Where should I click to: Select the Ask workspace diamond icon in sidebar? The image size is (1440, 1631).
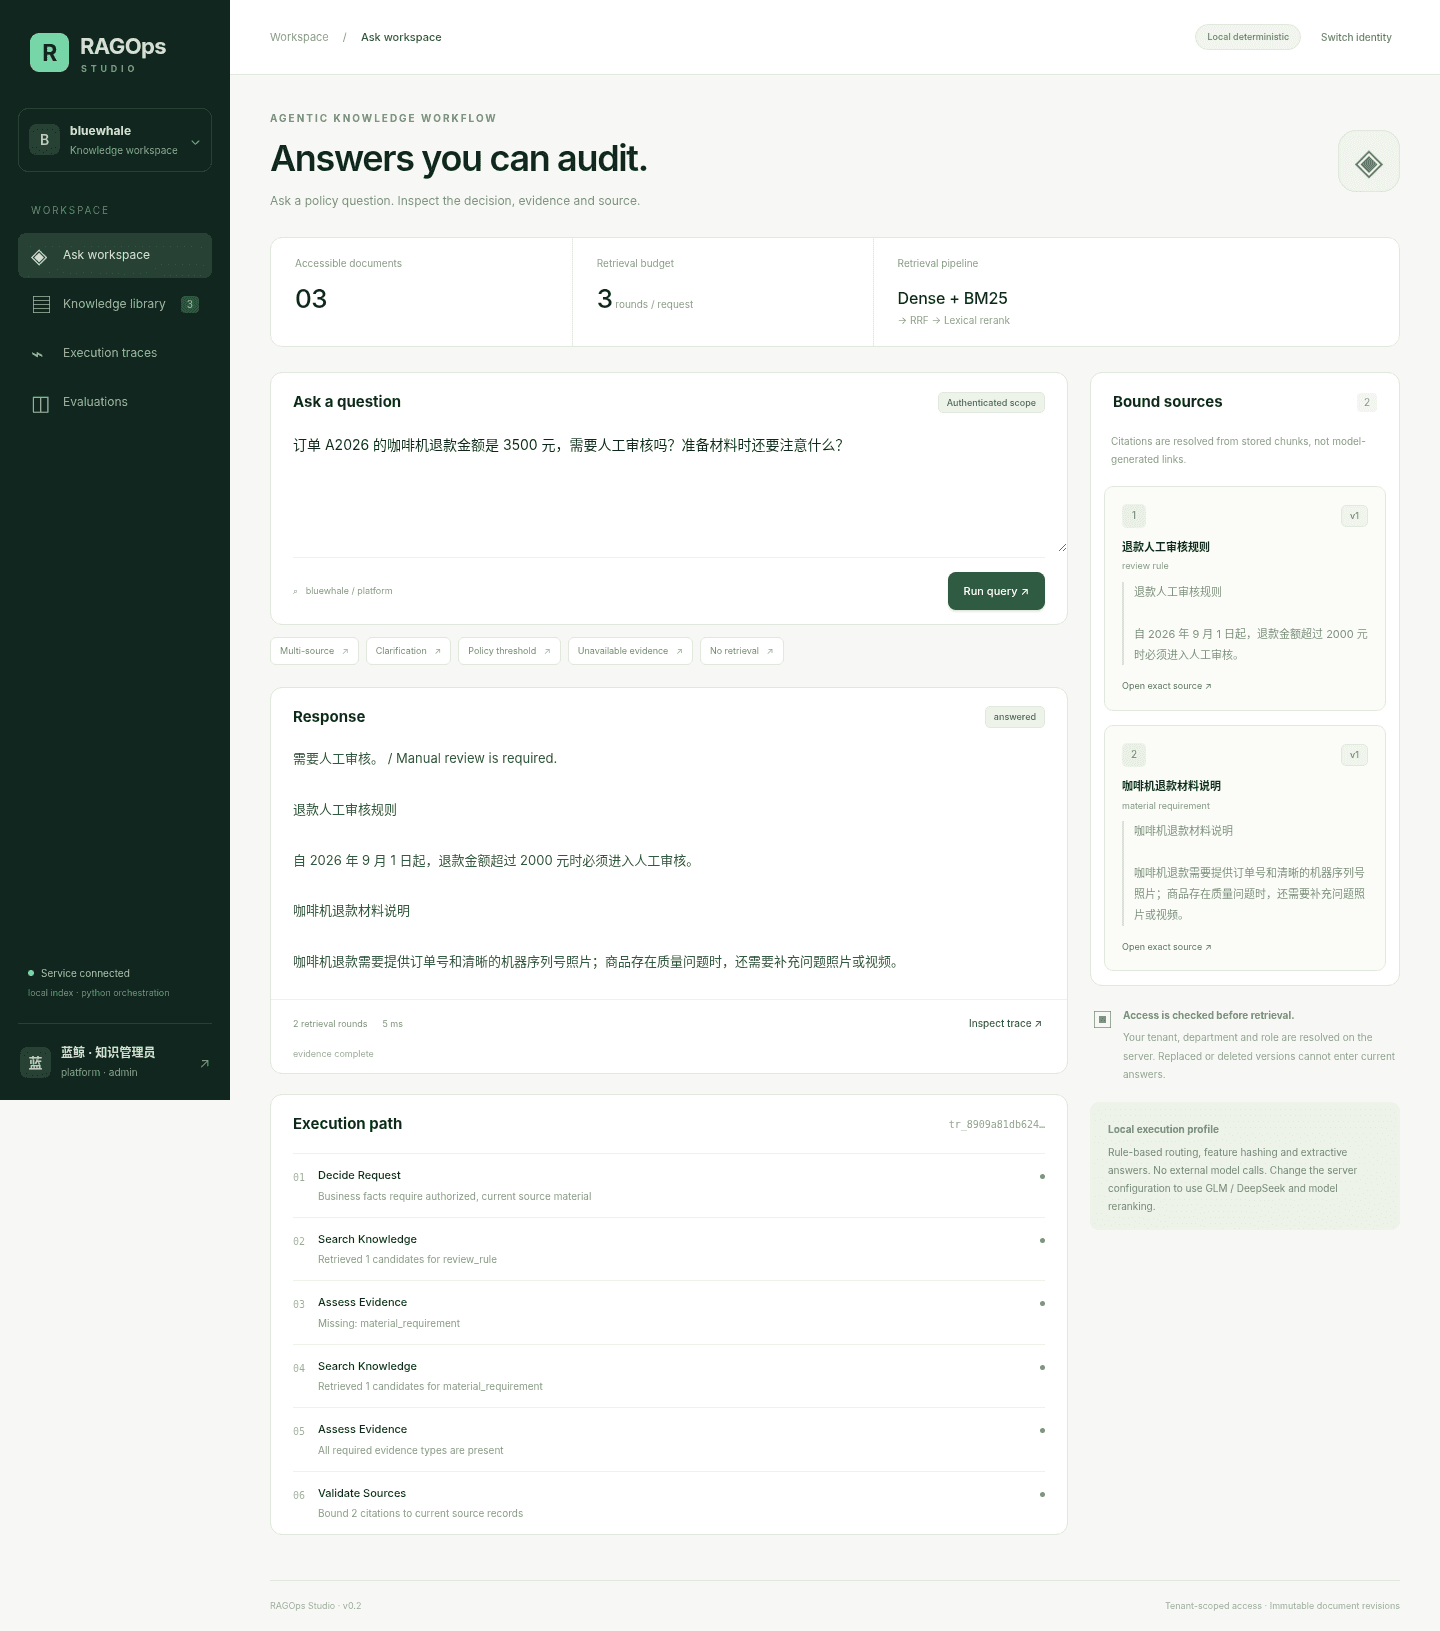pos(40,256)
